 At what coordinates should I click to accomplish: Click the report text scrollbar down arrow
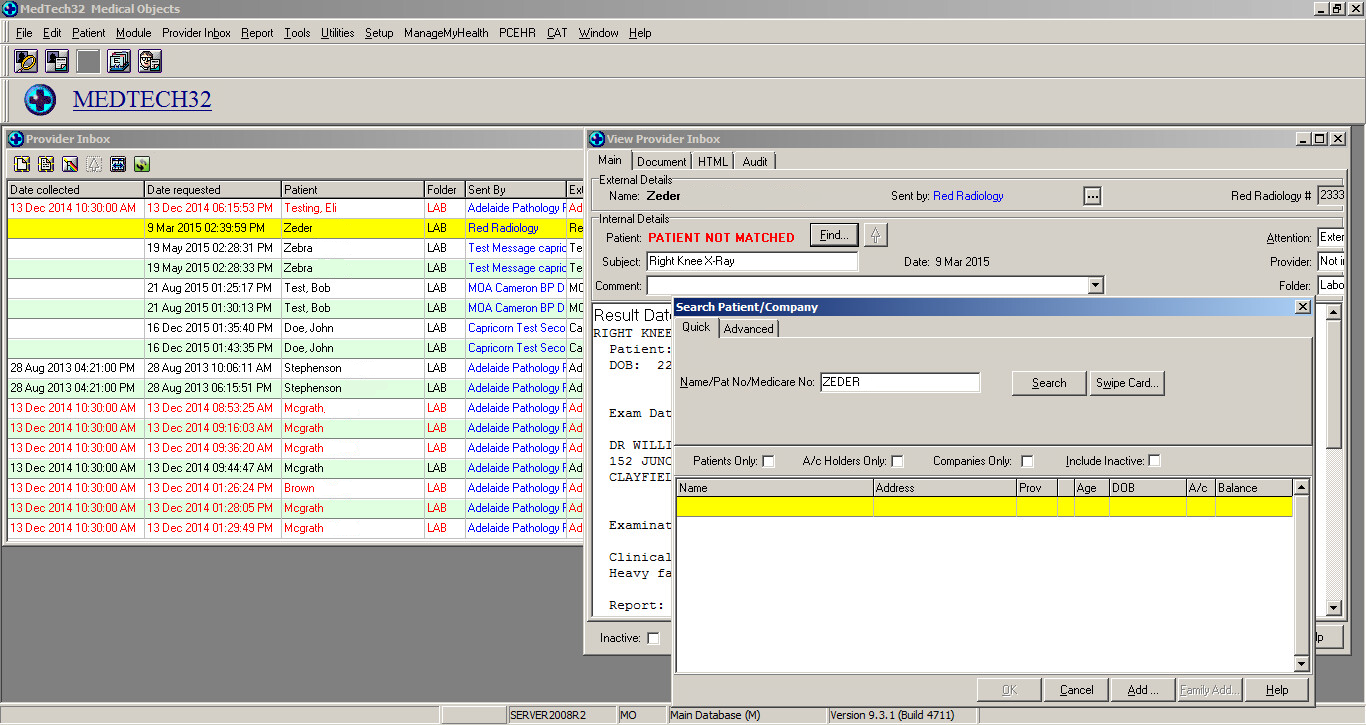click(x=1333, y=608)
